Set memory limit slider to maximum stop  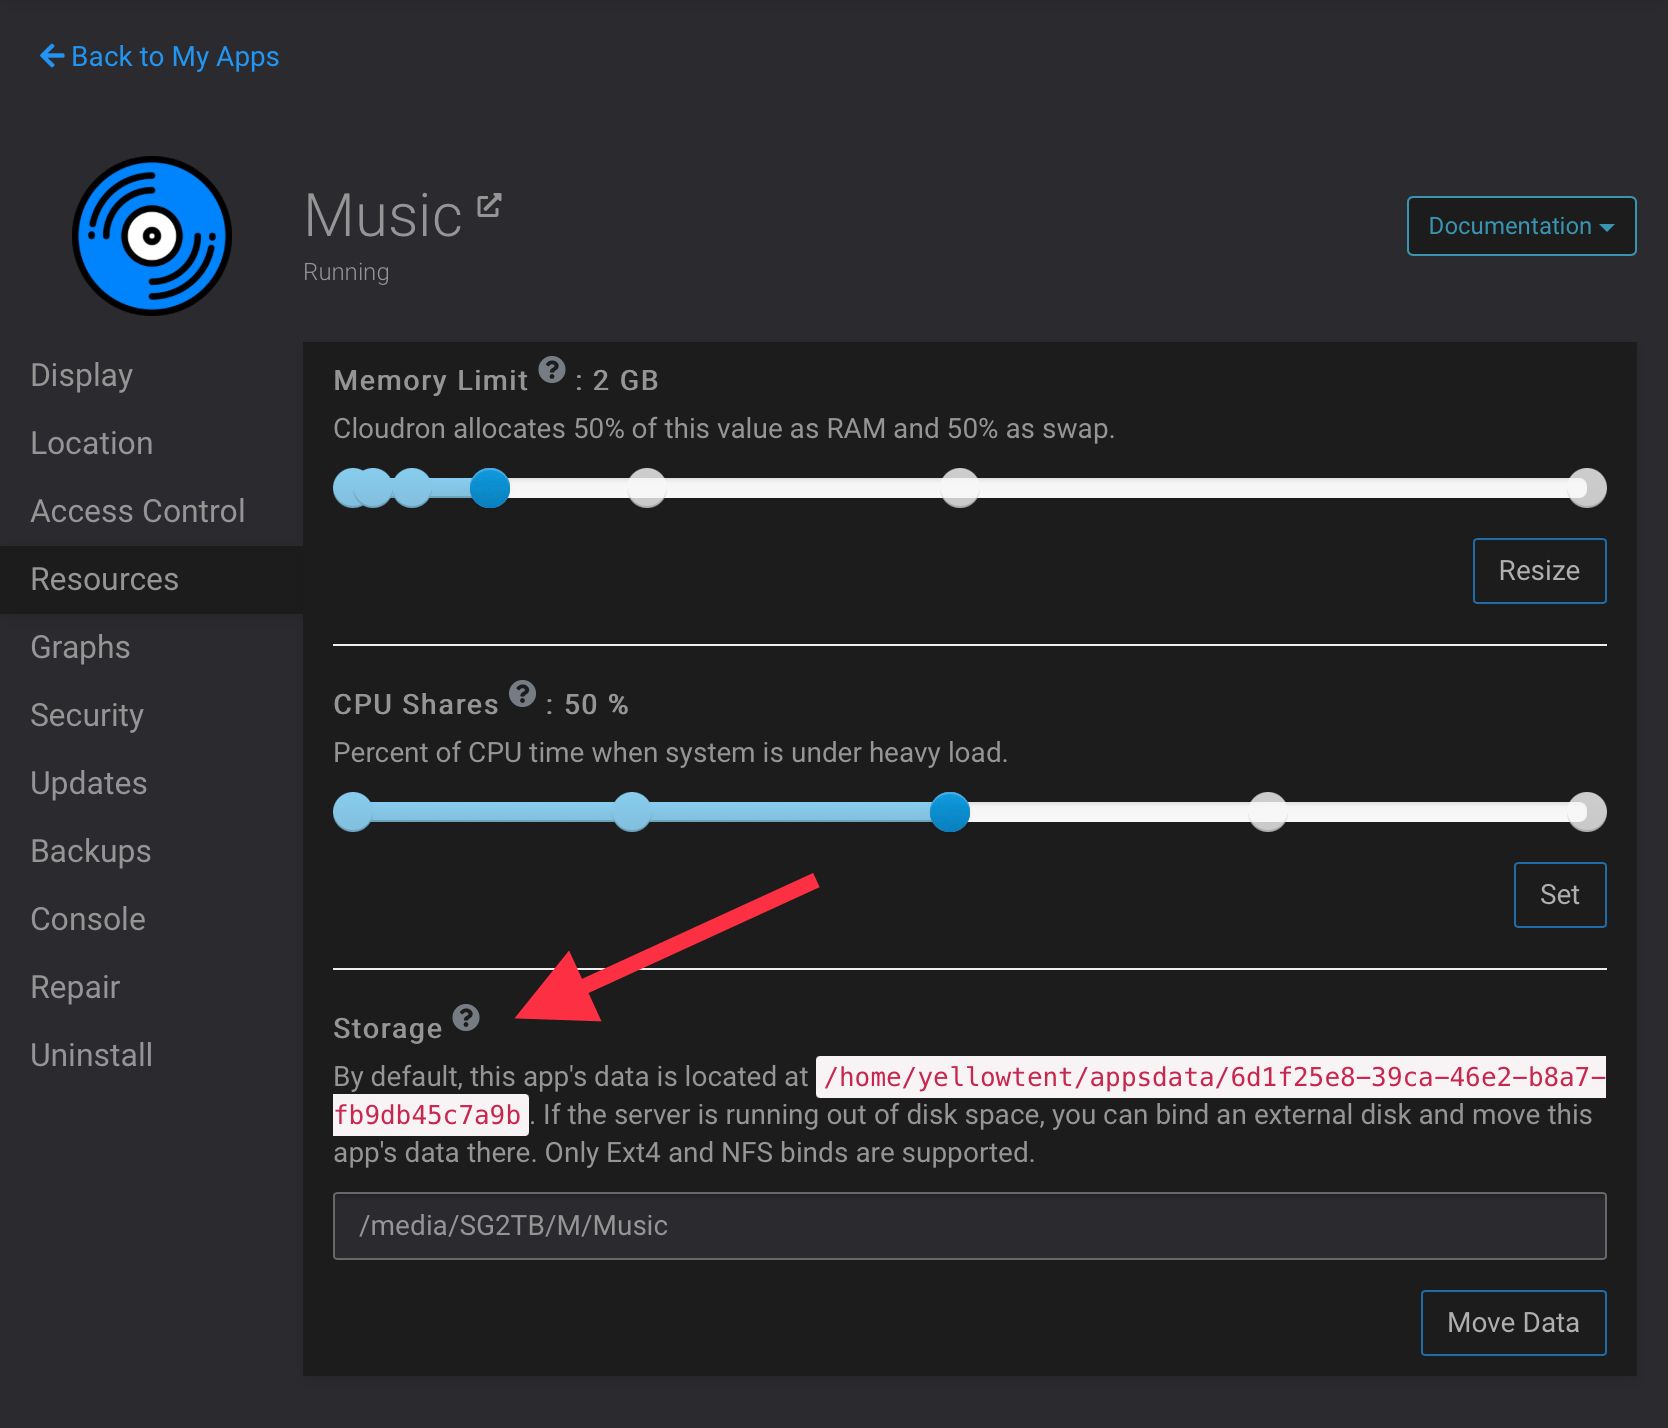coord(1586,488)
